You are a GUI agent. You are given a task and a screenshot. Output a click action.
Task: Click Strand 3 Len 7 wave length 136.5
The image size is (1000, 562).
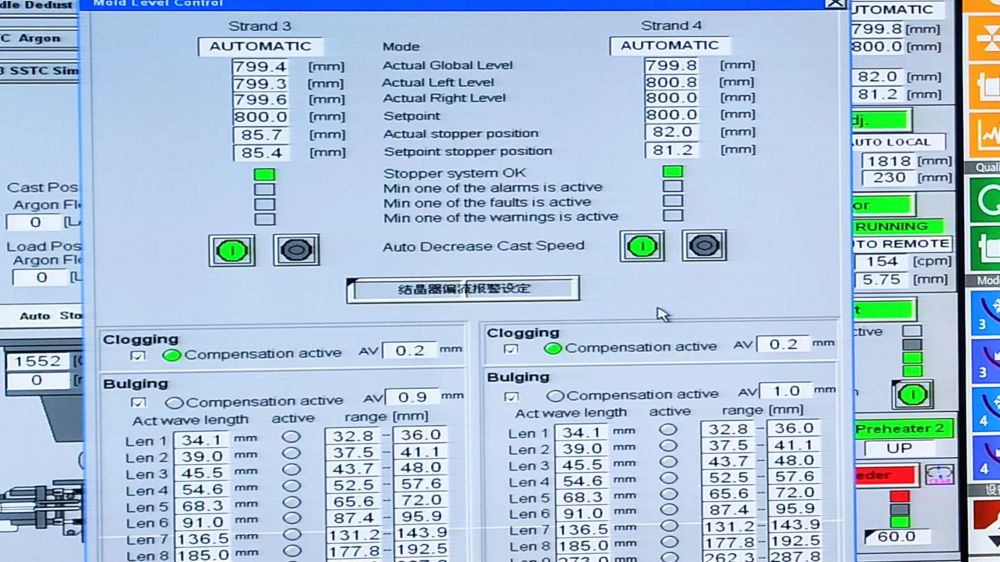(202, 539)
